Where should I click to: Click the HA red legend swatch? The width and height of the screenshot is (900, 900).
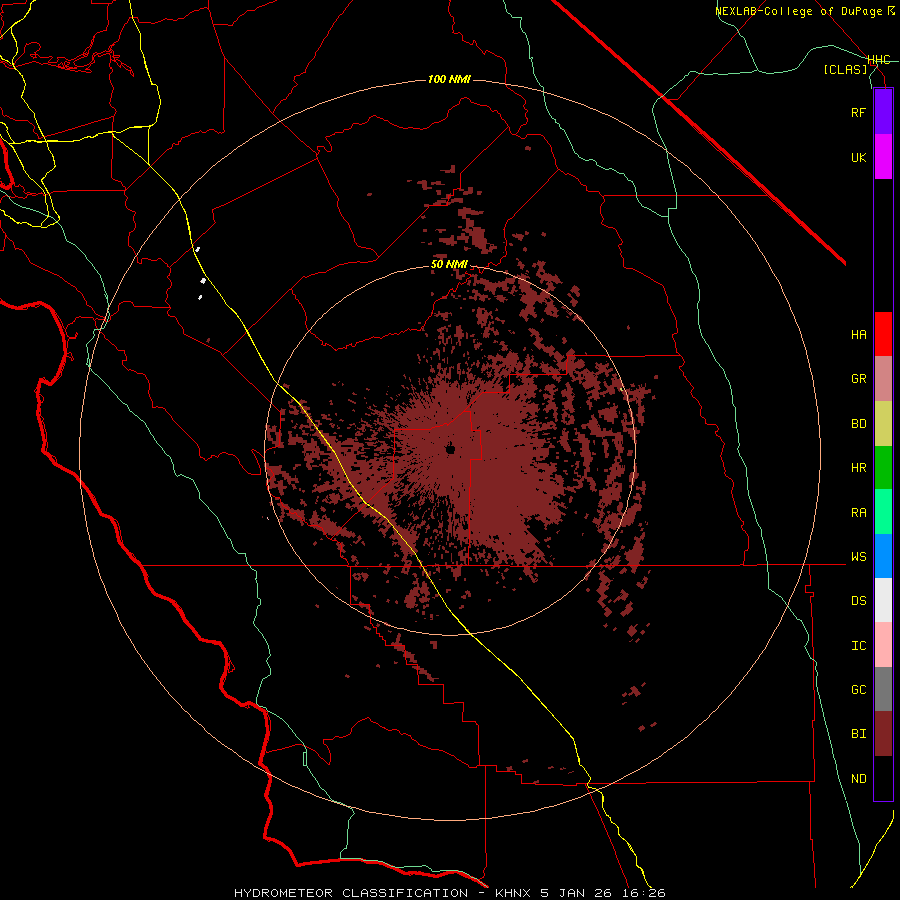pyautogui.click(x=883, y=334)
